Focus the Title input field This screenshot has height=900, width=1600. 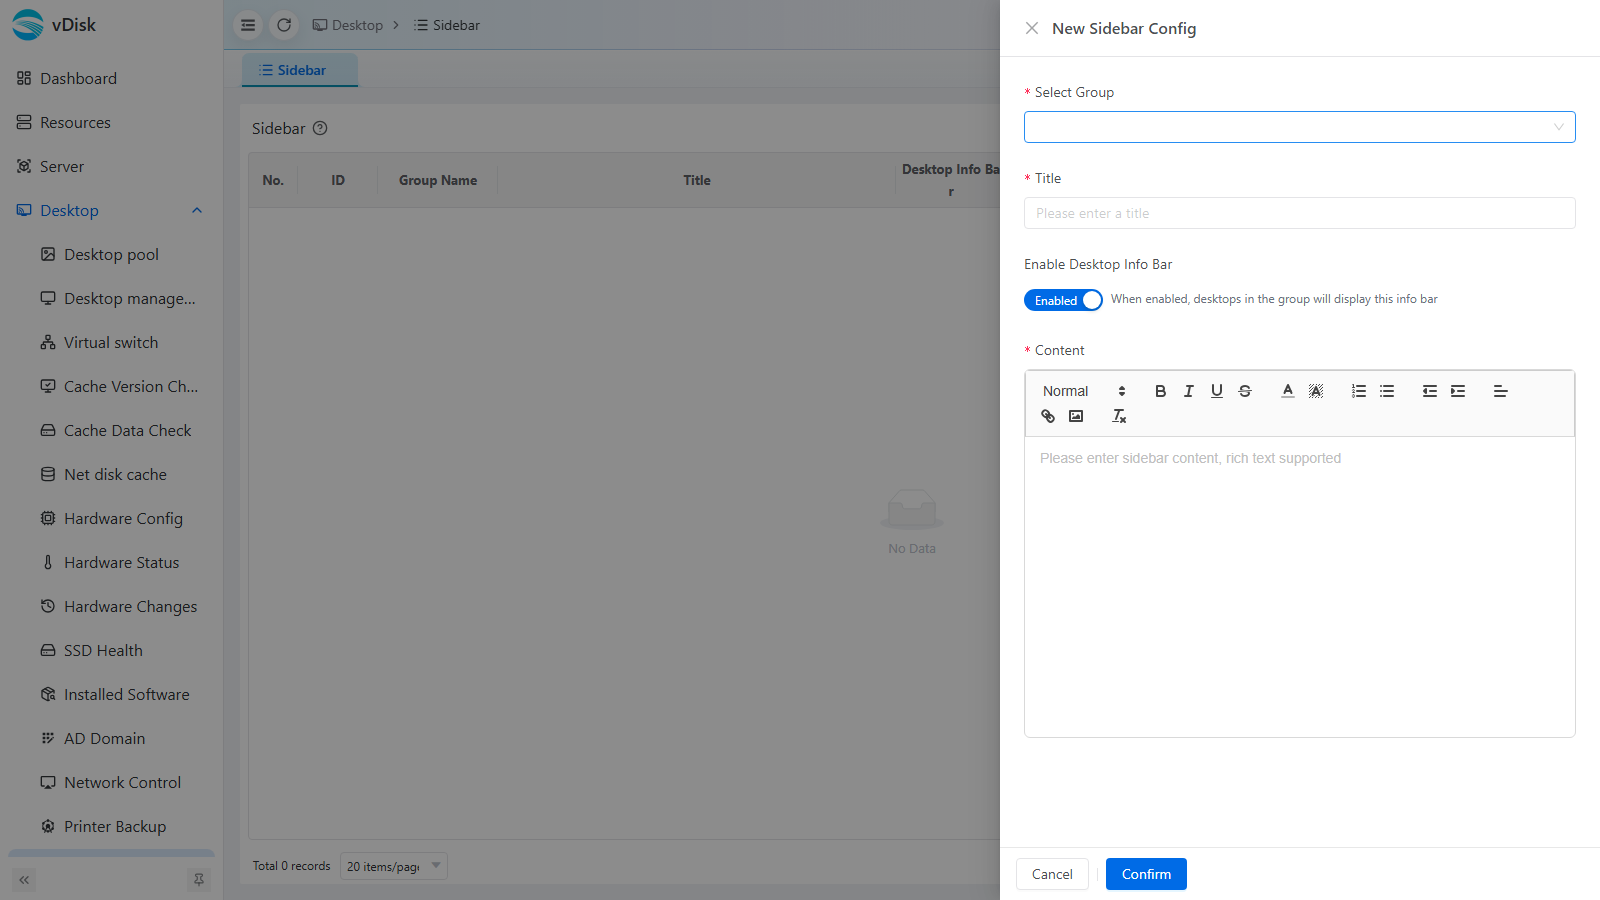pyautogui.click(x=1299, y=213)
